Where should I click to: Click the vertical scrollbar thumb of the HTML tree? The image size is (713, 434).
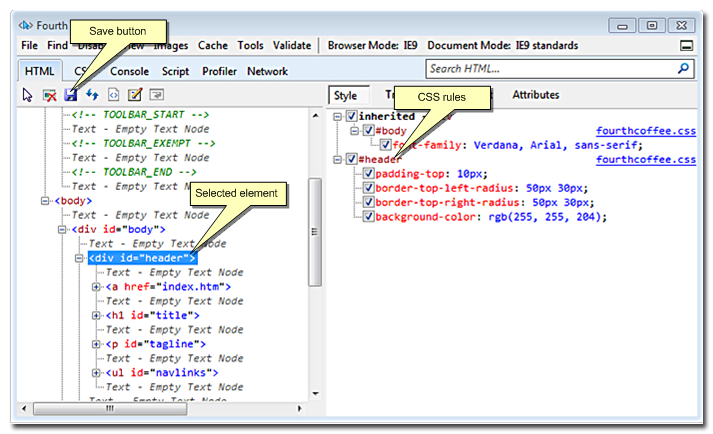[315, 232]
